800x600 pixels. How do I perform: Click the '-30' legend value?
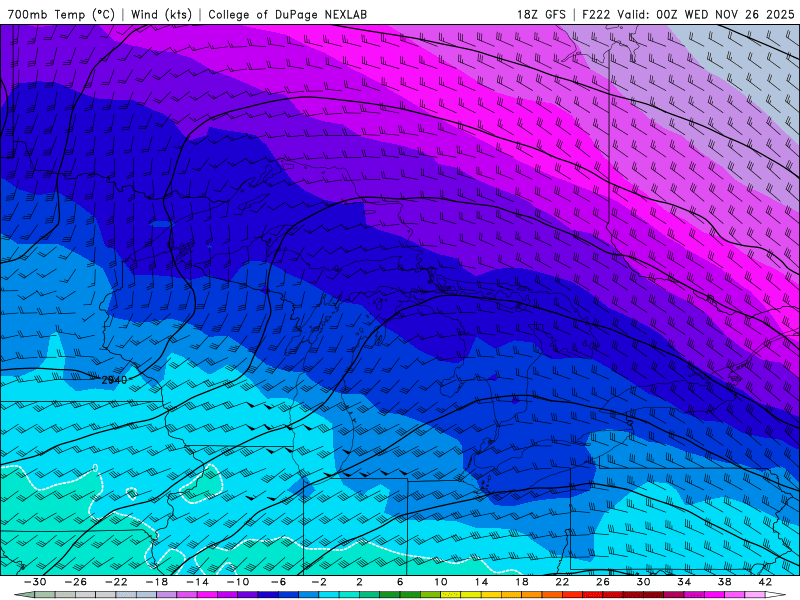click(35, 582)
